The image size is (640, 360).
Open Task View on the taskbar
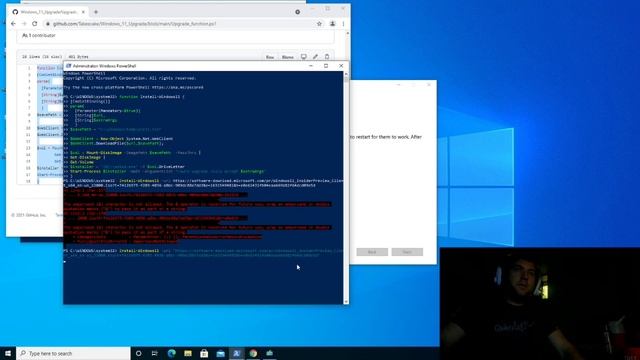[155, 353]
